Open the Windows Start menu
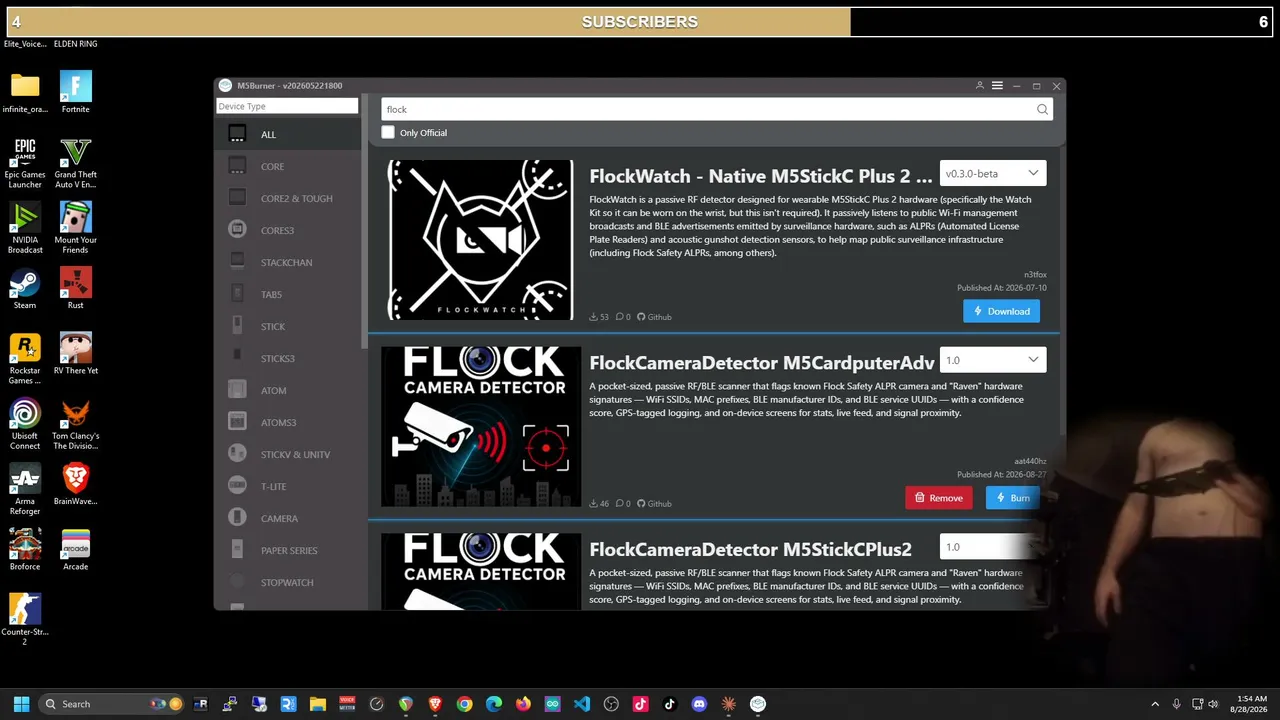Image resolution: width=1280 pixels, height=720 pixels. pyautogui.click(x=21, y=704)
